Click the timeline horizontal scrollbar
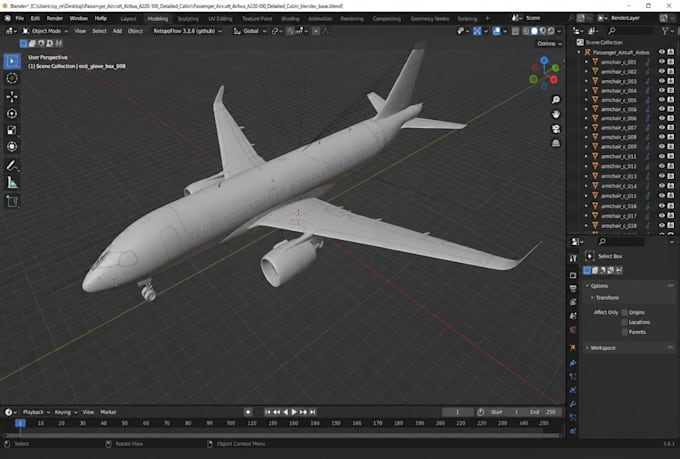Image resolution: width=680 pixels, height=459 pixels. click(282, 435)
